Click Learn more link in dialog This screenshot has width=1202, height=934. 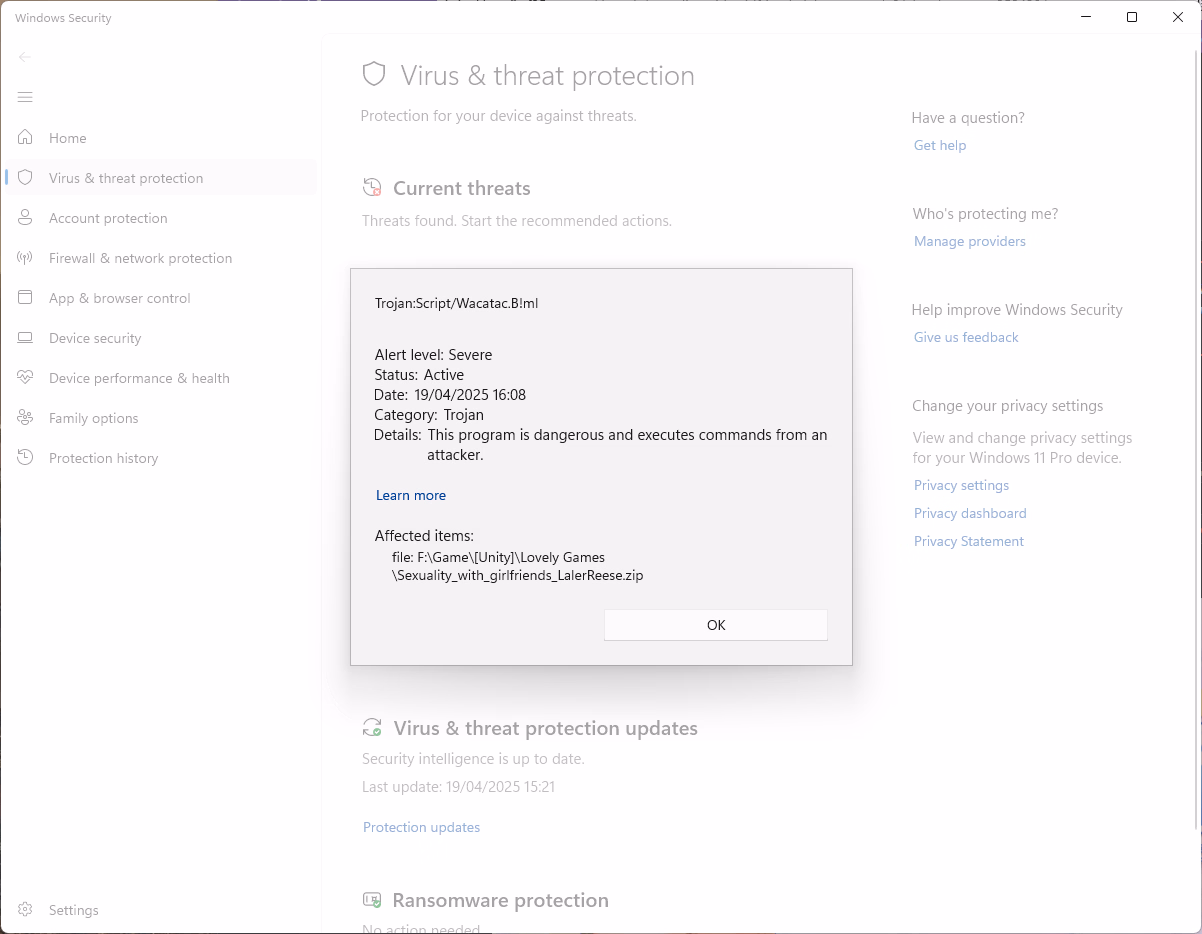(x=411, y=495)
